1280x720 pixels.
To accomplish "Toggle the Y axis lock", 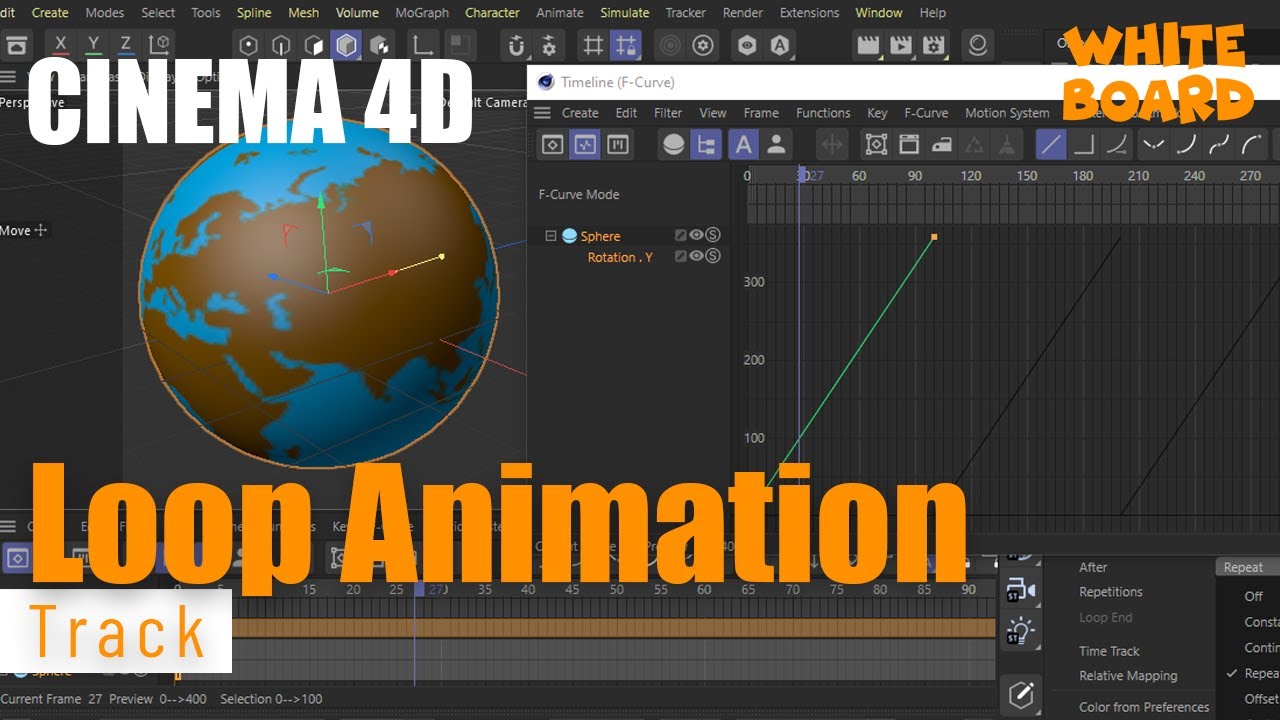I will pos(93,45).
